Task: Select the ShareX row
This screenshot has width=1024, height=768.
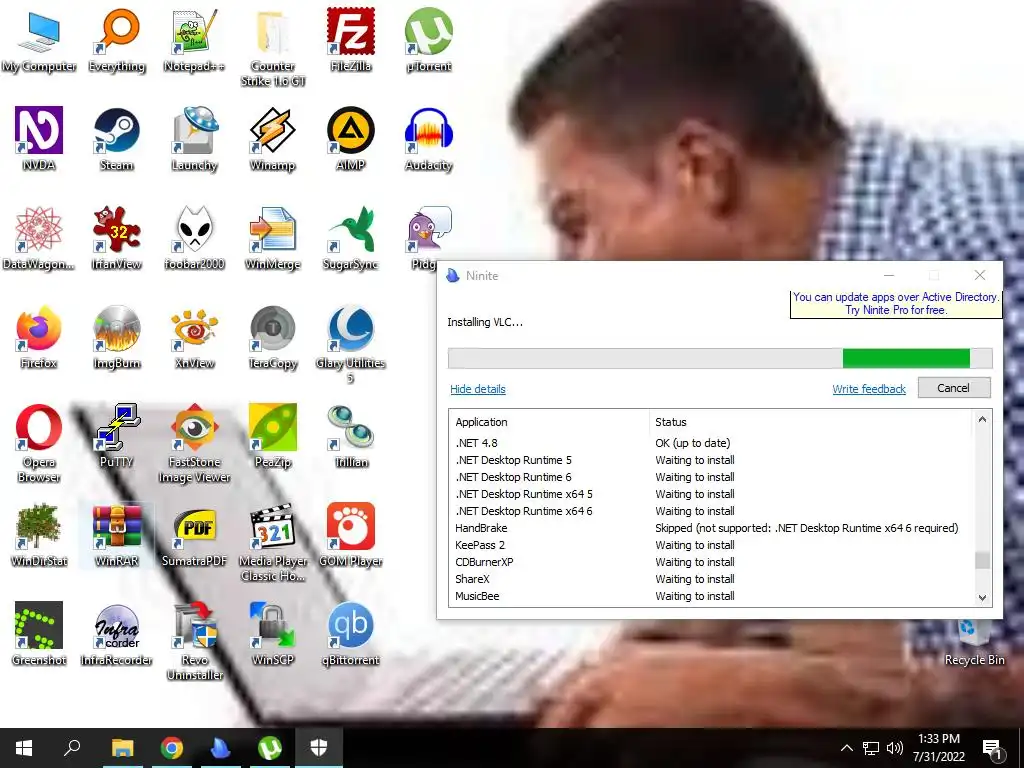Action: coord(712,579)
